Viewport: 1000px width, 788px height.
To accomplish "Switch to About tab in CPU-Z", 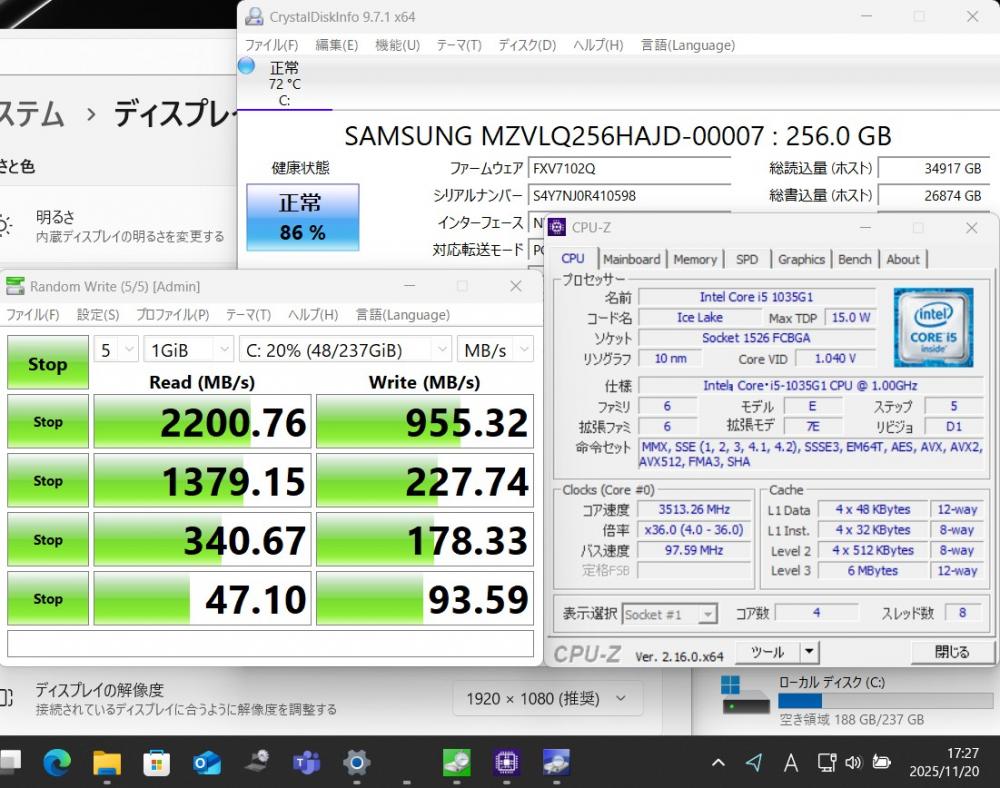I will (x=902, y=259).
